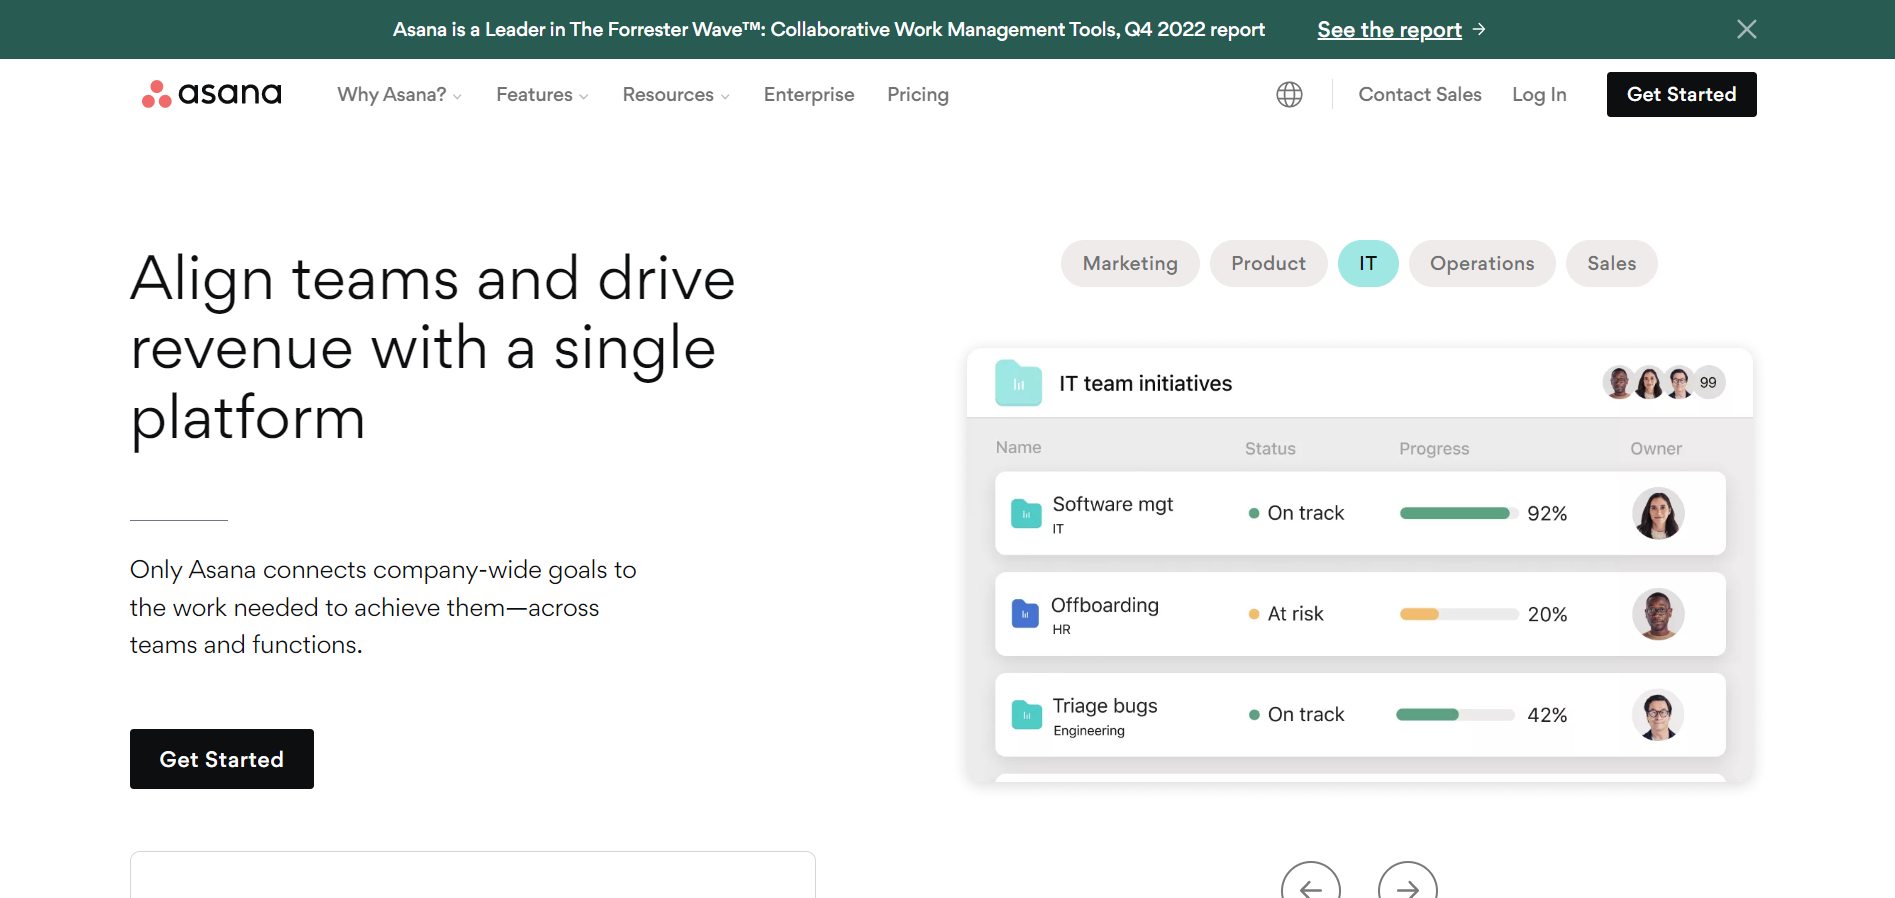This screenshot has width=1895, height=898.
Task: Click the IT team initiatives folder icon
Action: point(1018,383)
